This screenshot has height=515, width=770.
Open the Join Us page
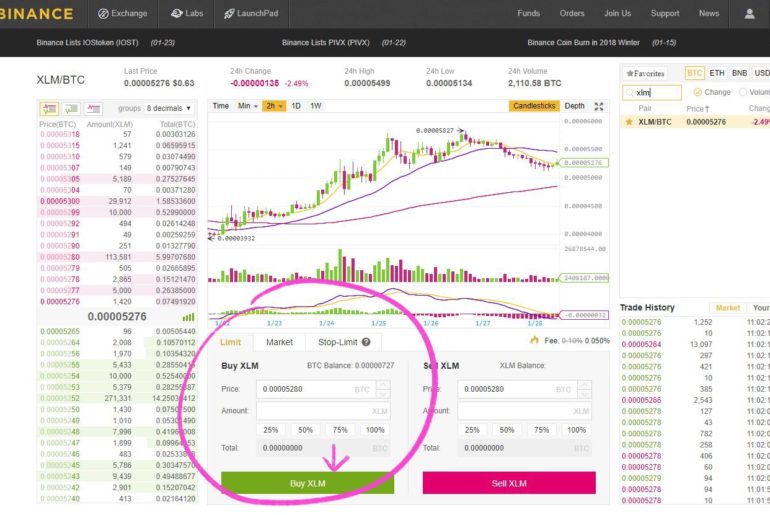[618, 14]
